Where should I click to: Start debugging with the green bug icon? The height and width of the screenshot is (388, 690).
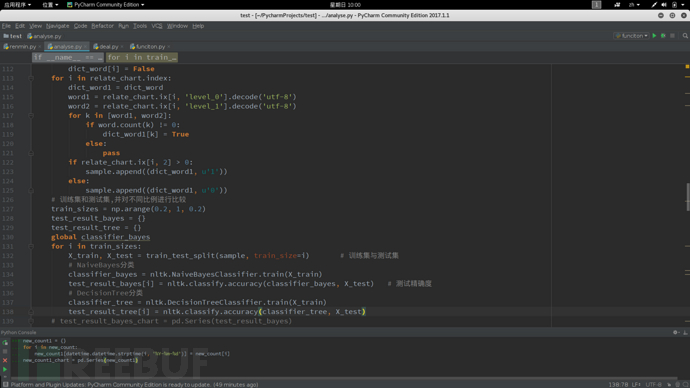663,36
